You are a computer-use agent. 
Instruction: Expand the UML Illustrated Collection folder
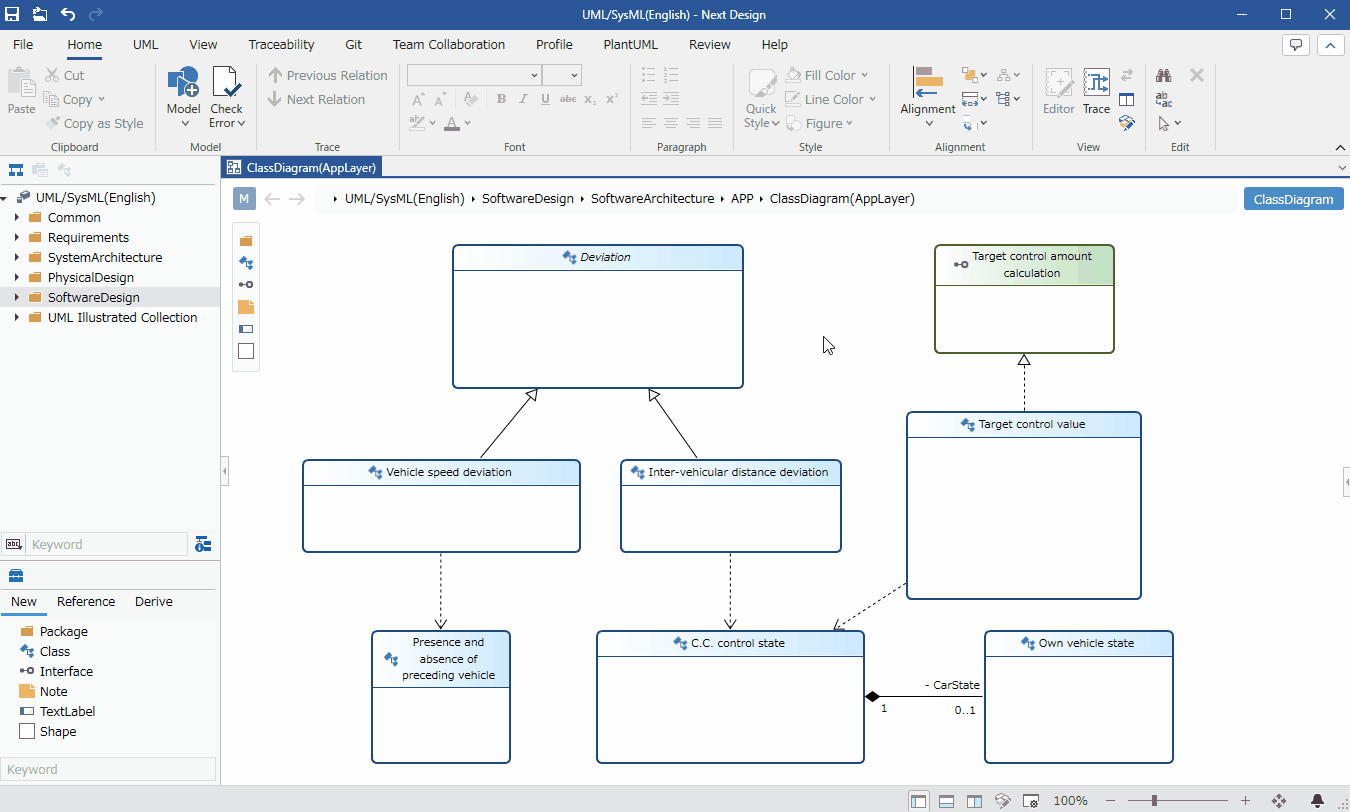17,317
